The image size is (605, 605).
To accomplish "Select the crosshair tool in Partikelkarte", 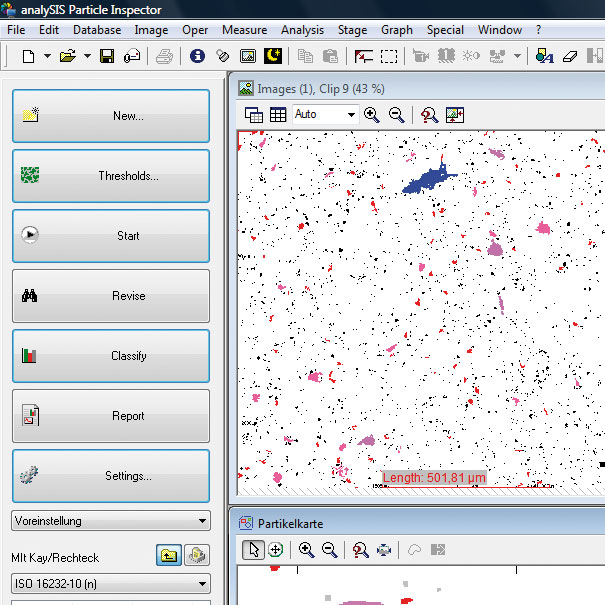I will click(275, 550).
